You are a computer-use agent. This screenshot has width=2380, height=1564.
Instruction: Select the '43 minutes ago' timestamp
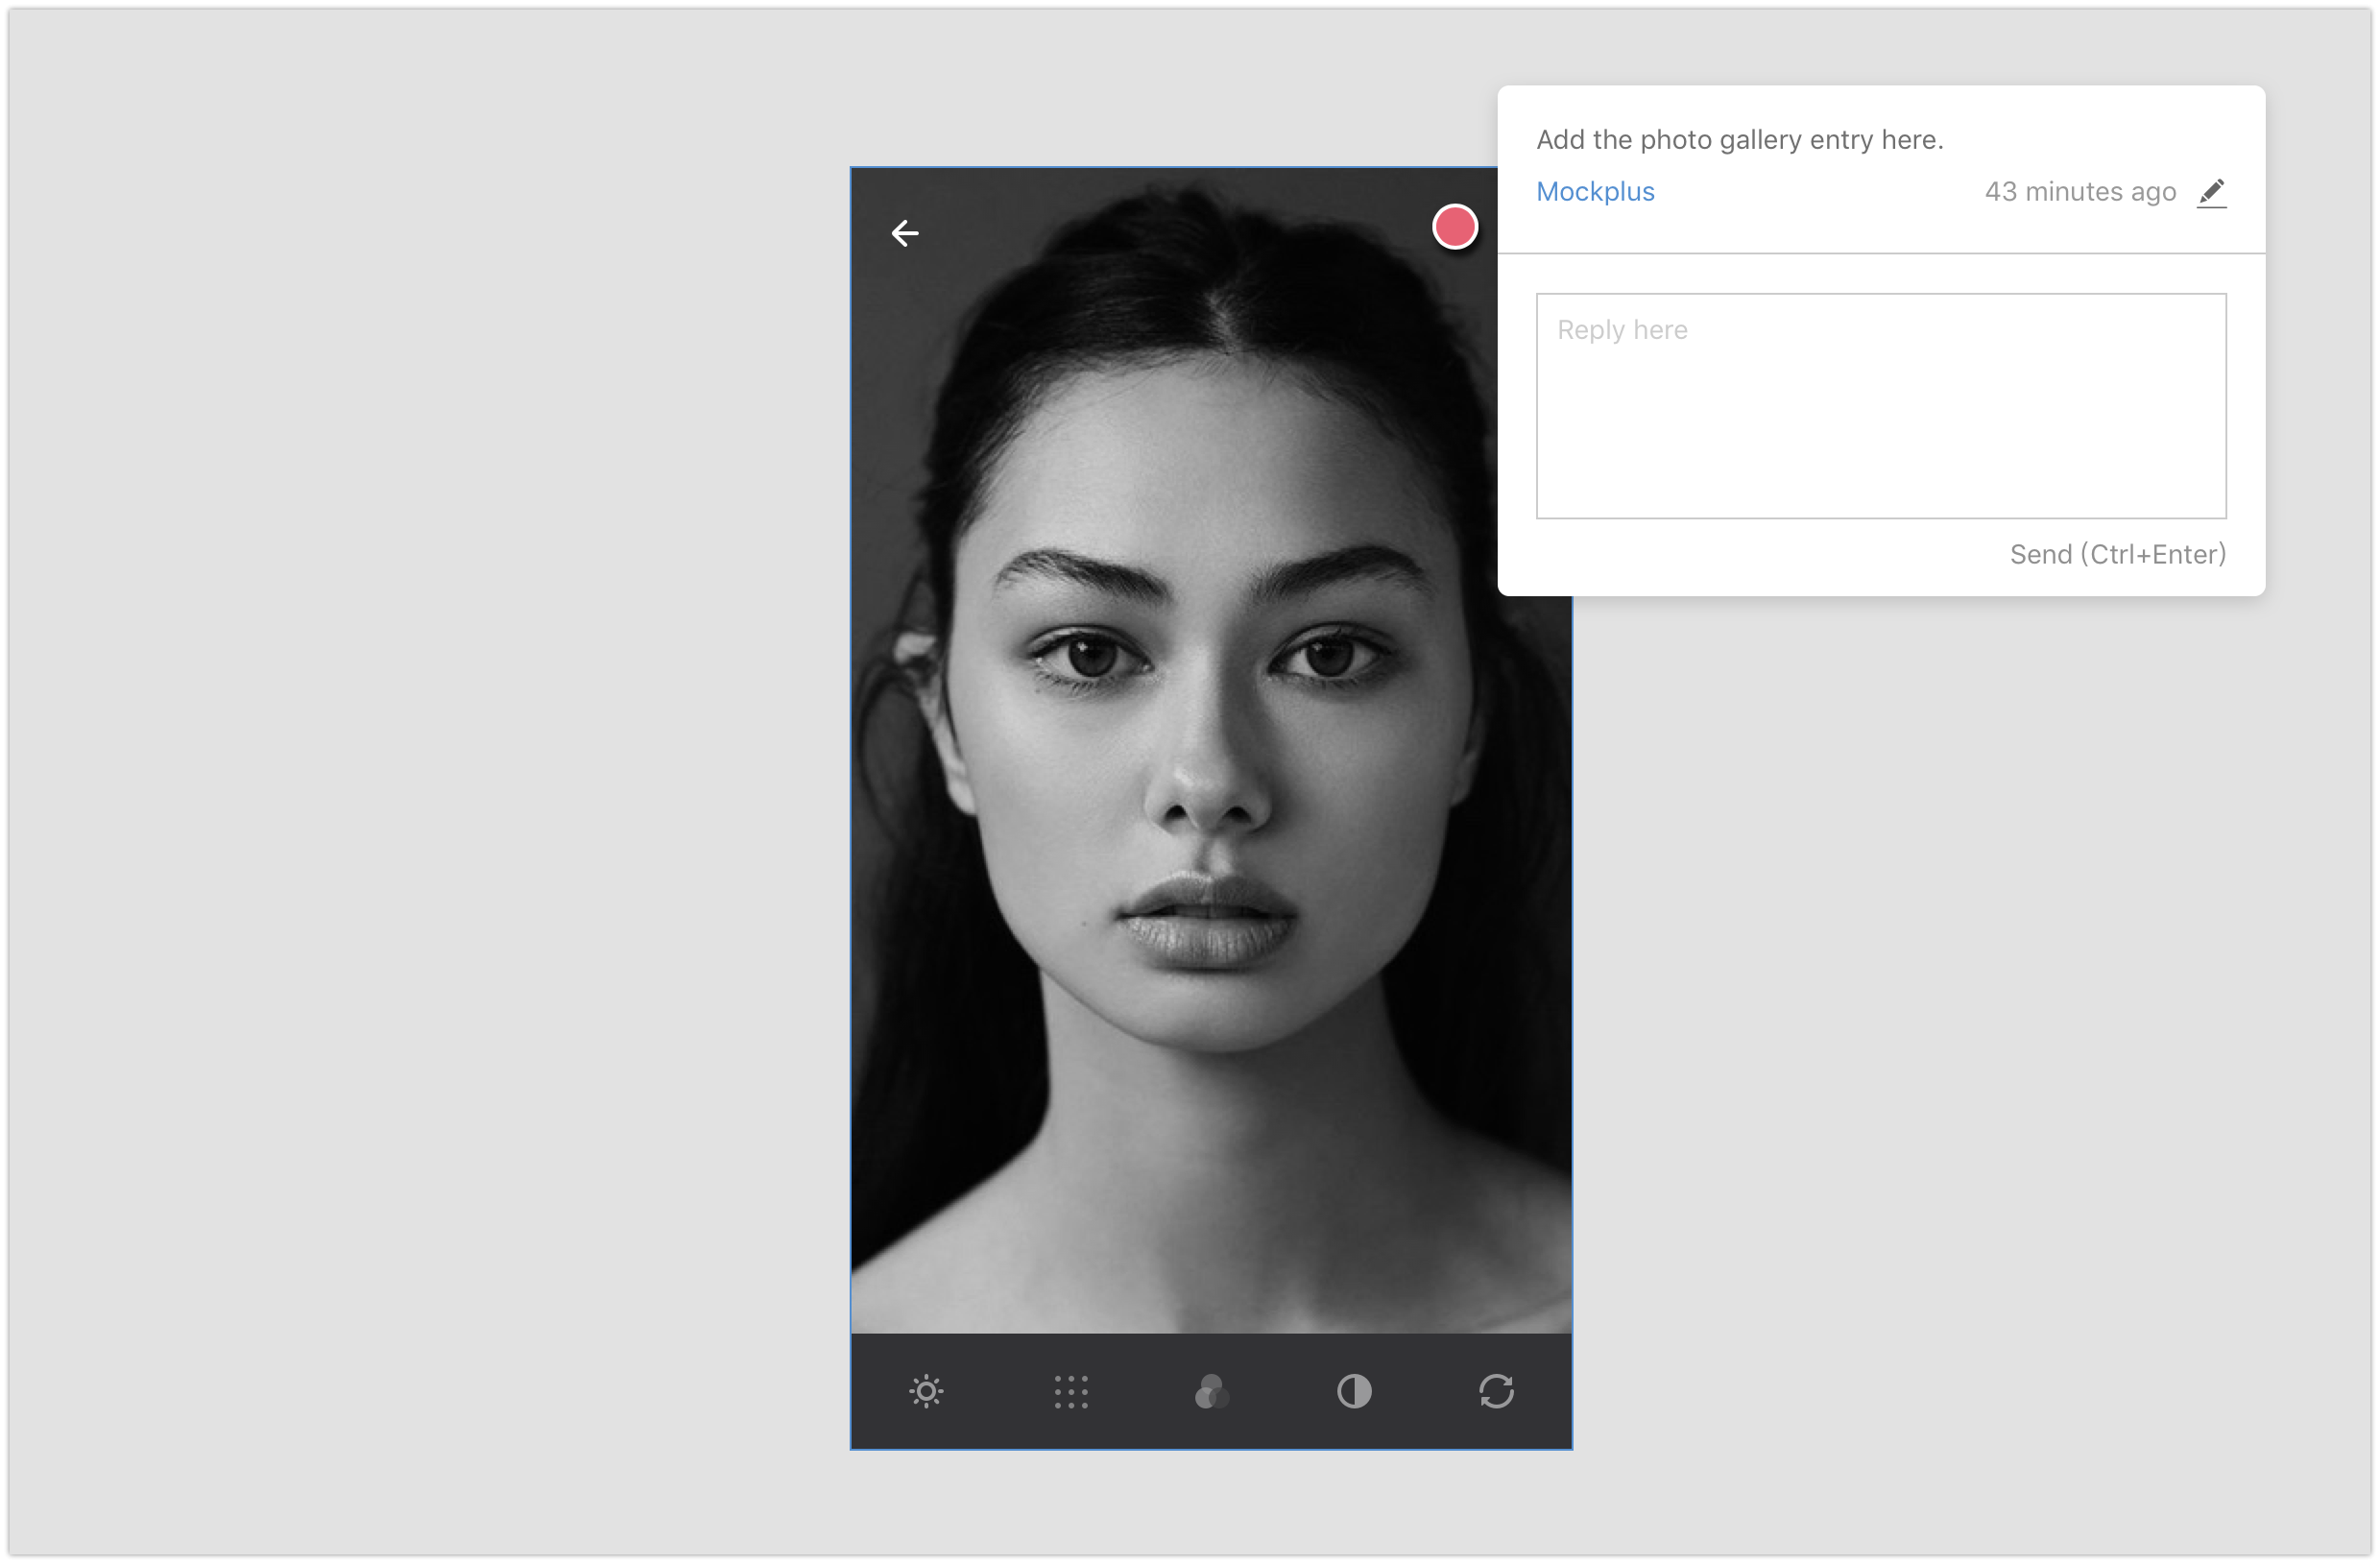[2080, 192]
